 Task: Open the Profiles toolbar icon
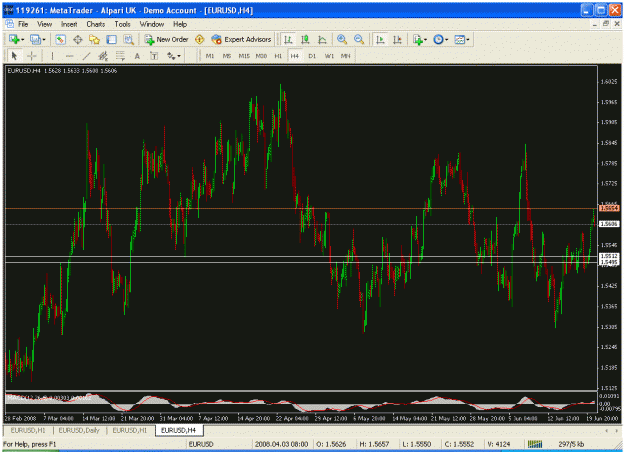click(x=35, y=39)
